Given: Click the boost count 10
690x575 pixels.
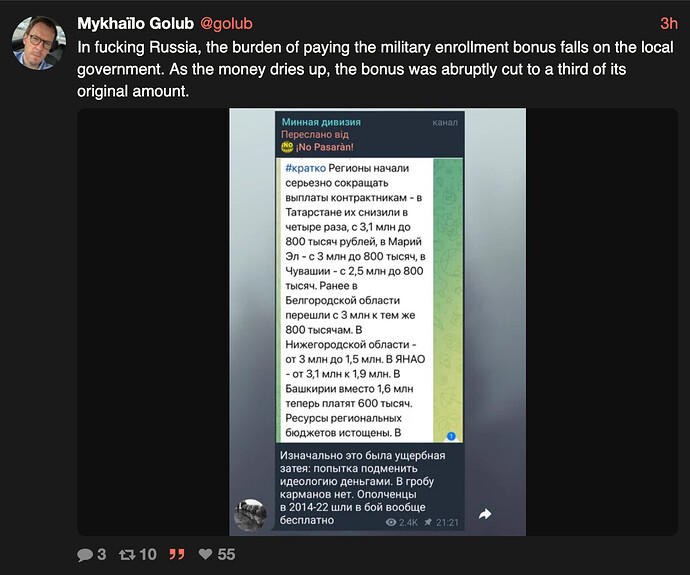Looking at the screenshot, I should [148, 554].
